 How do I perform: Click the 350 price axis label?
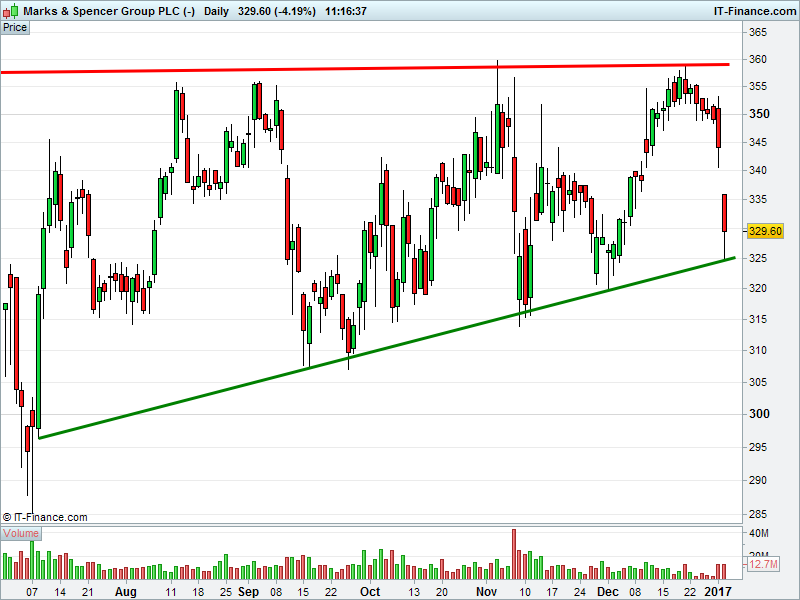coord(759,114)
